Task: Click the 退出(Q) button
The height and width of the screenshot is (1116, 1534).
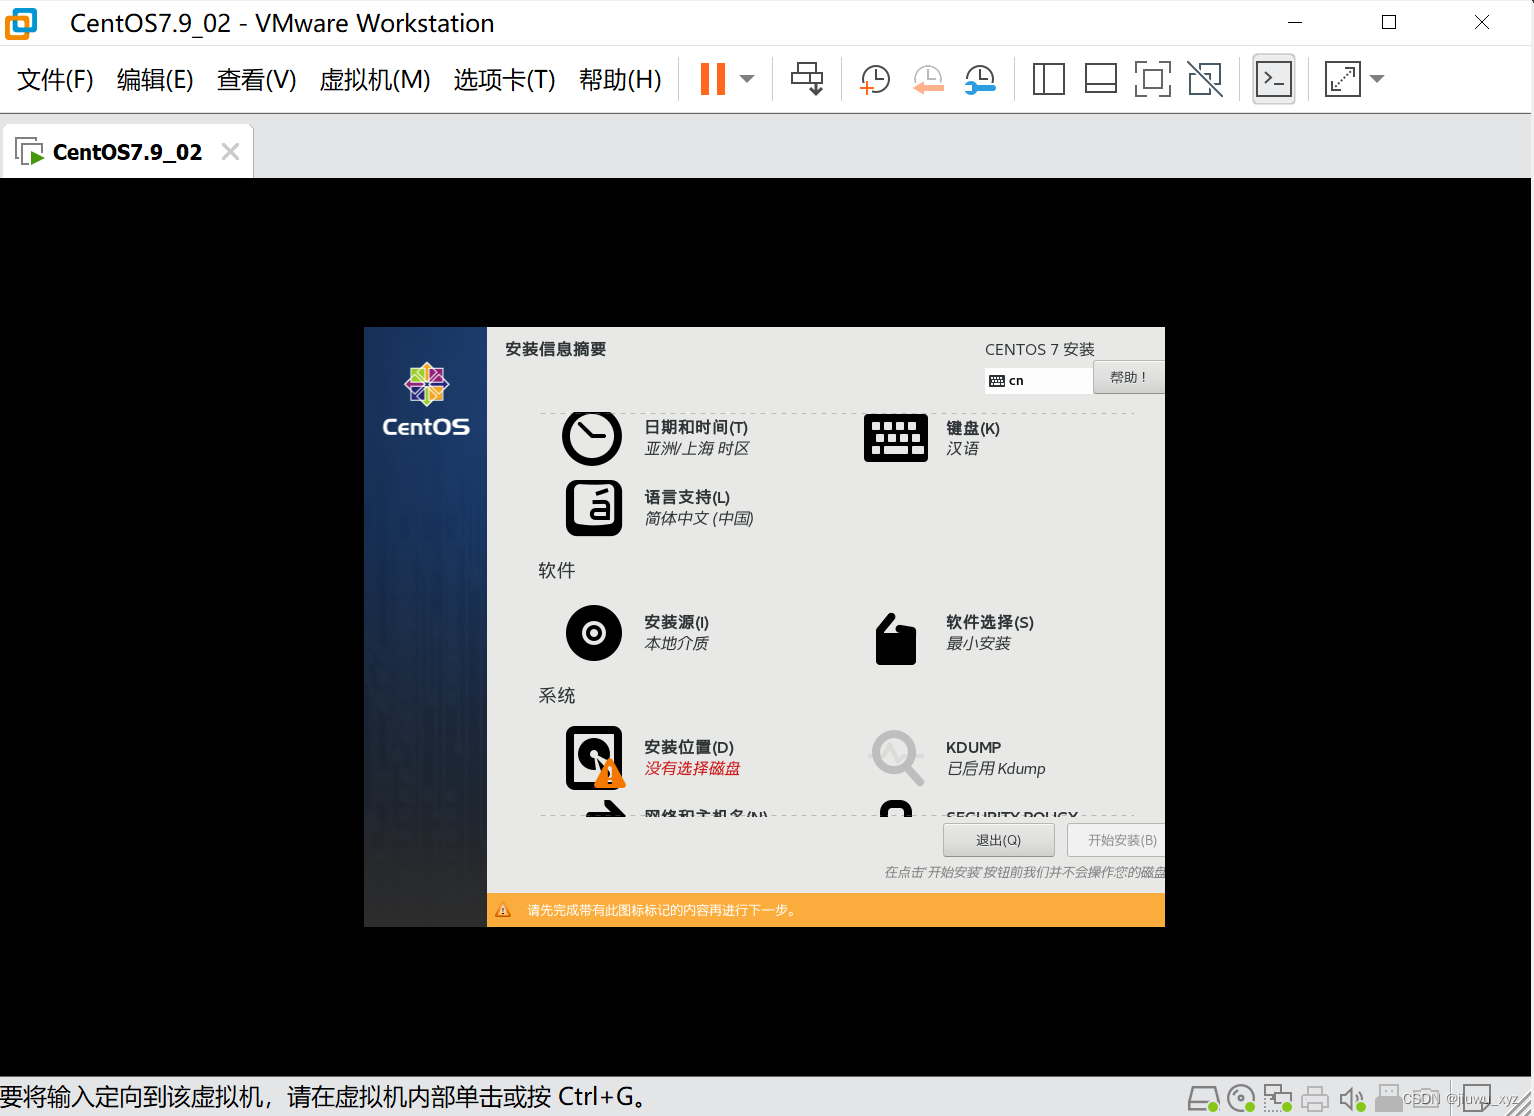Action: tap(999, 840)
